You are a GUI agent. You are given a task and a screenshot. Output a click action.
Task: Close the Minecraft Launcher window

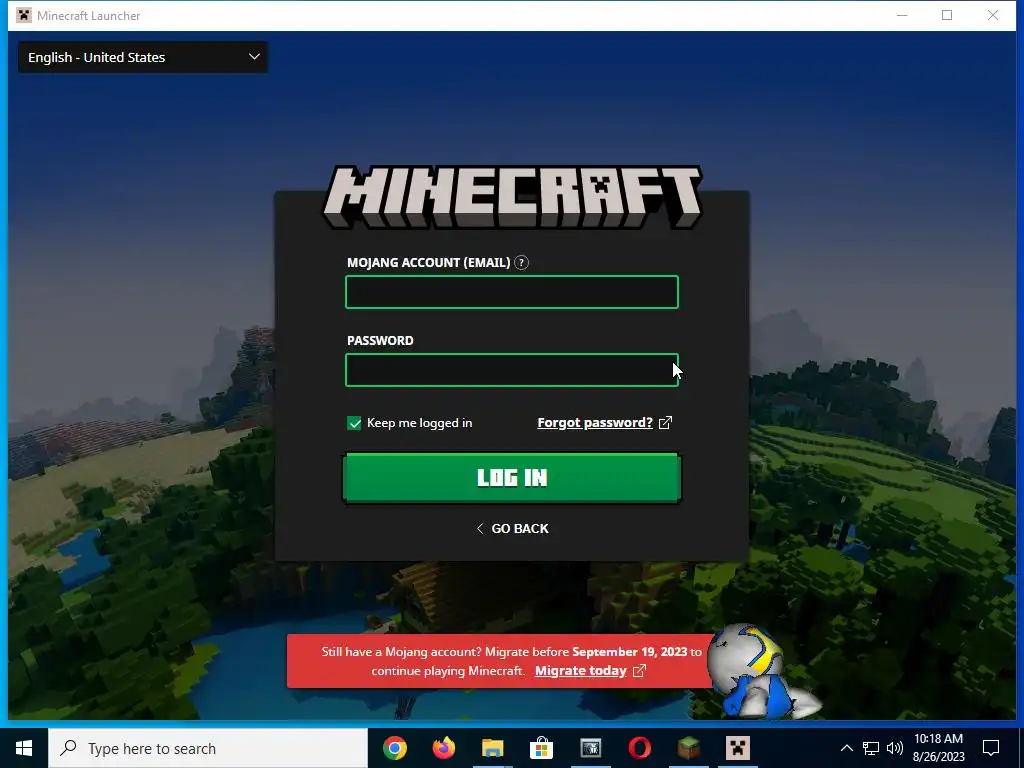coord(993,16)
